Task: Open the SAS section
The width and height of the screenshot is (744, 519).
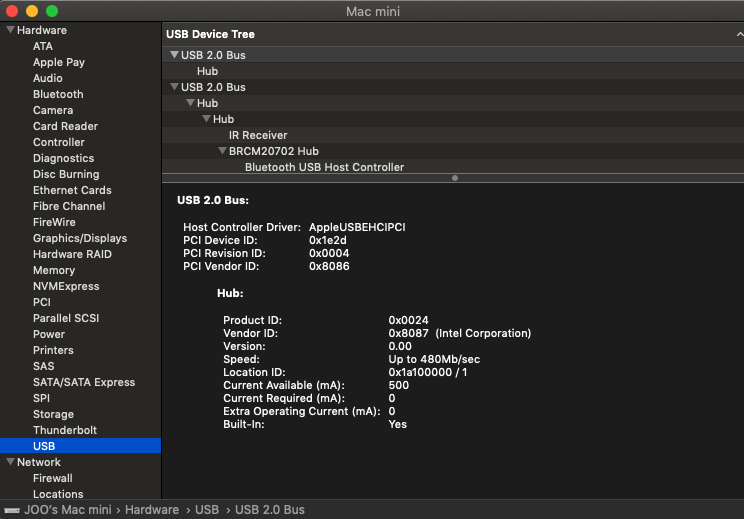Action: point(44,366)
